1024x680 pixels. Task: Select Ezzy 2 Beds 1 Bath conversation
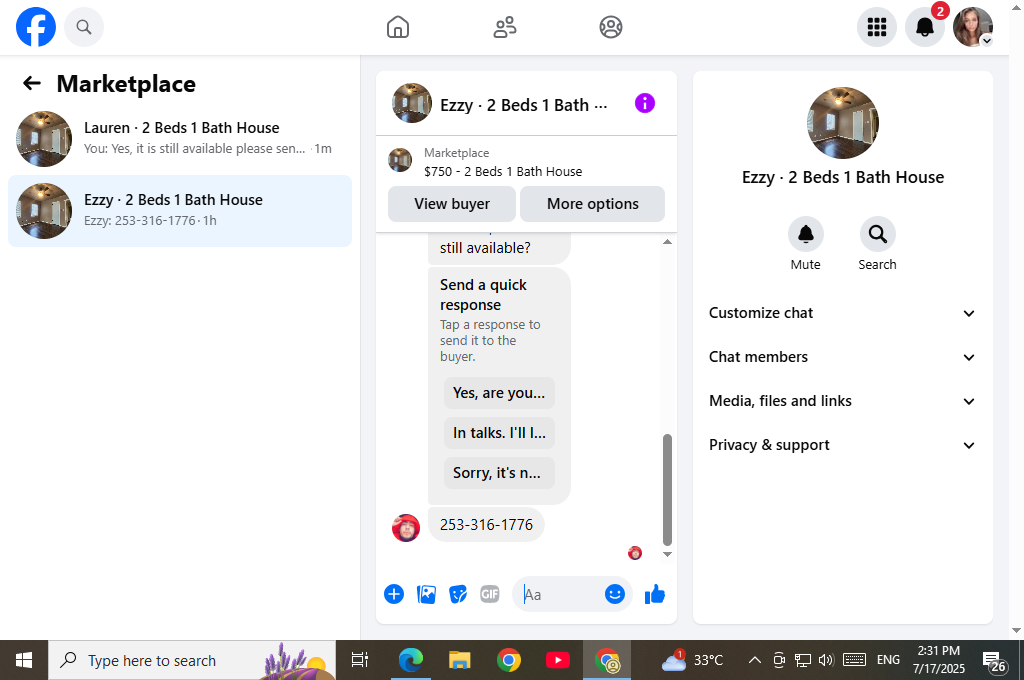(x=180, y=210)
